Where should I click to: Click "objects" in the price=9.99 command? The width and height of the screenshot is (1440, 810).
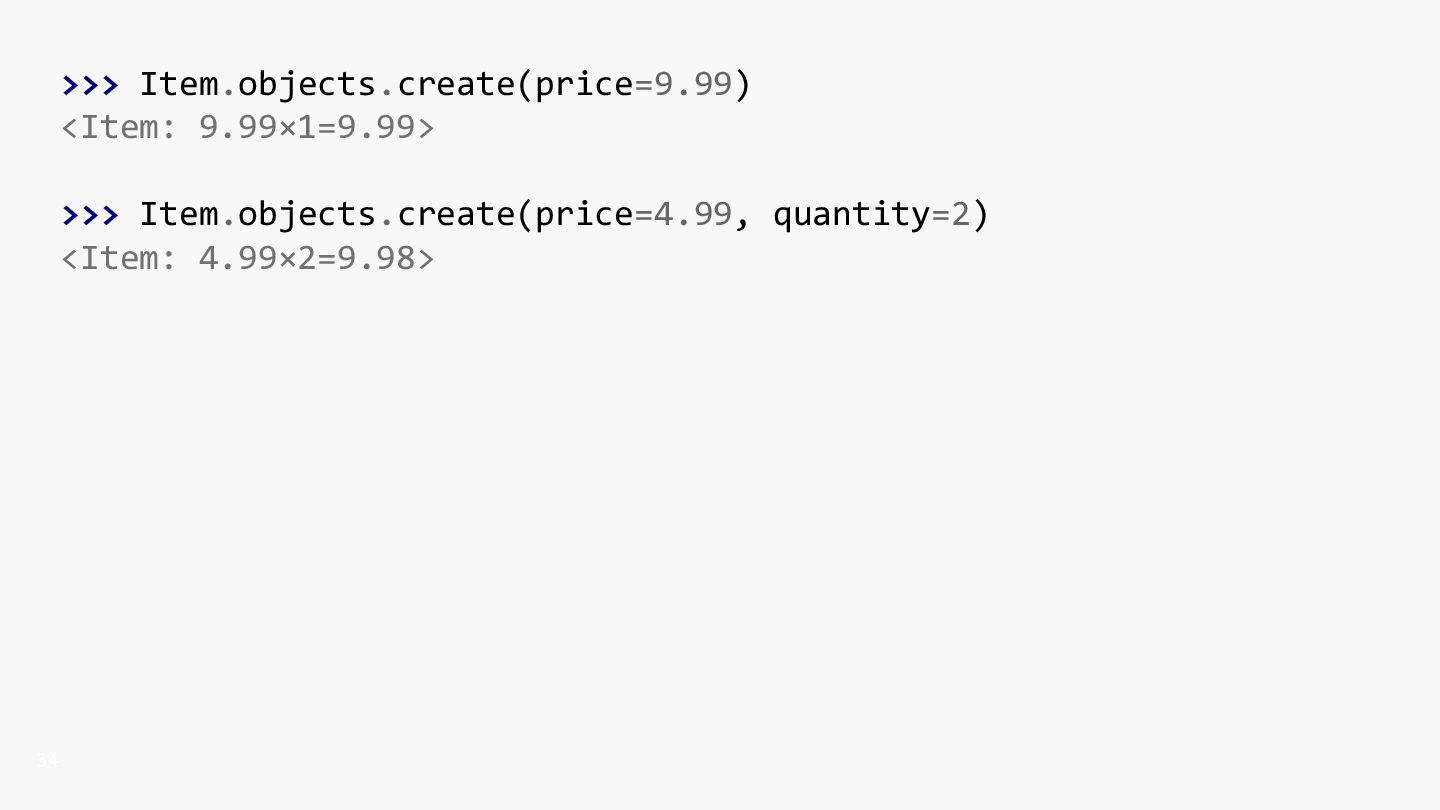tap(306, 84)
